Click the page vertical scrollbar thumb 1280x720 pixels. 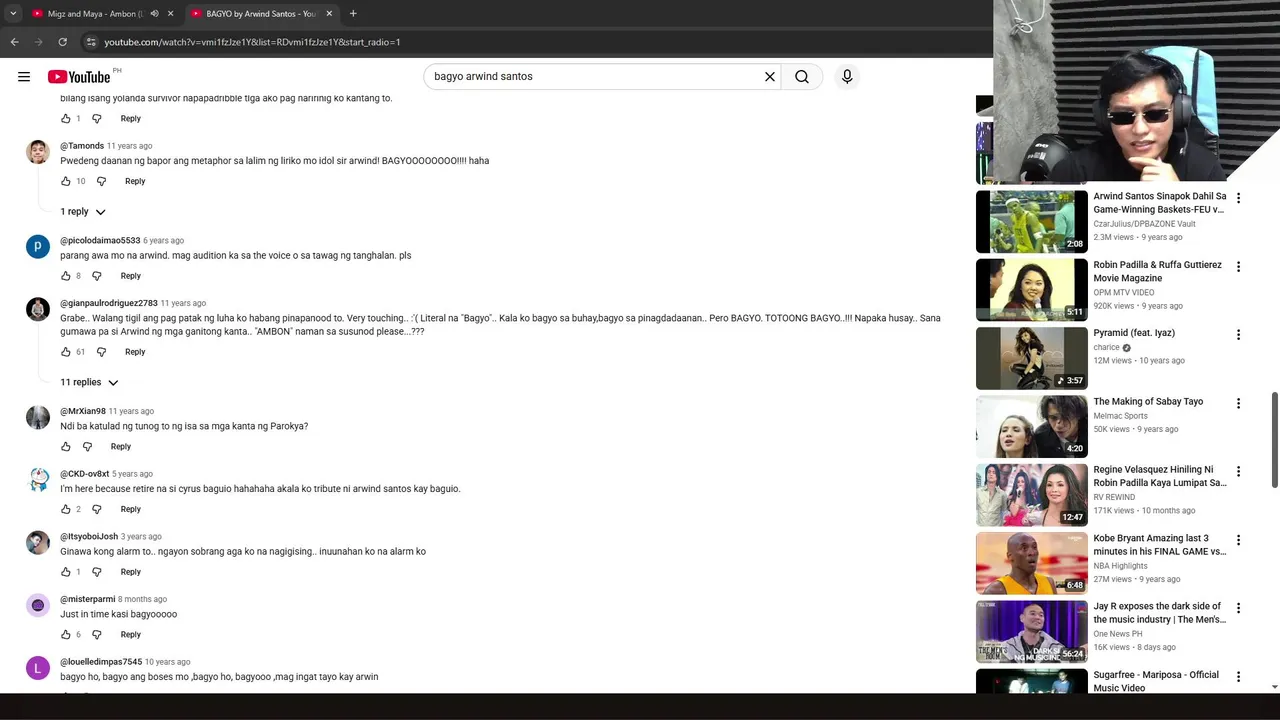[1275, 441]
